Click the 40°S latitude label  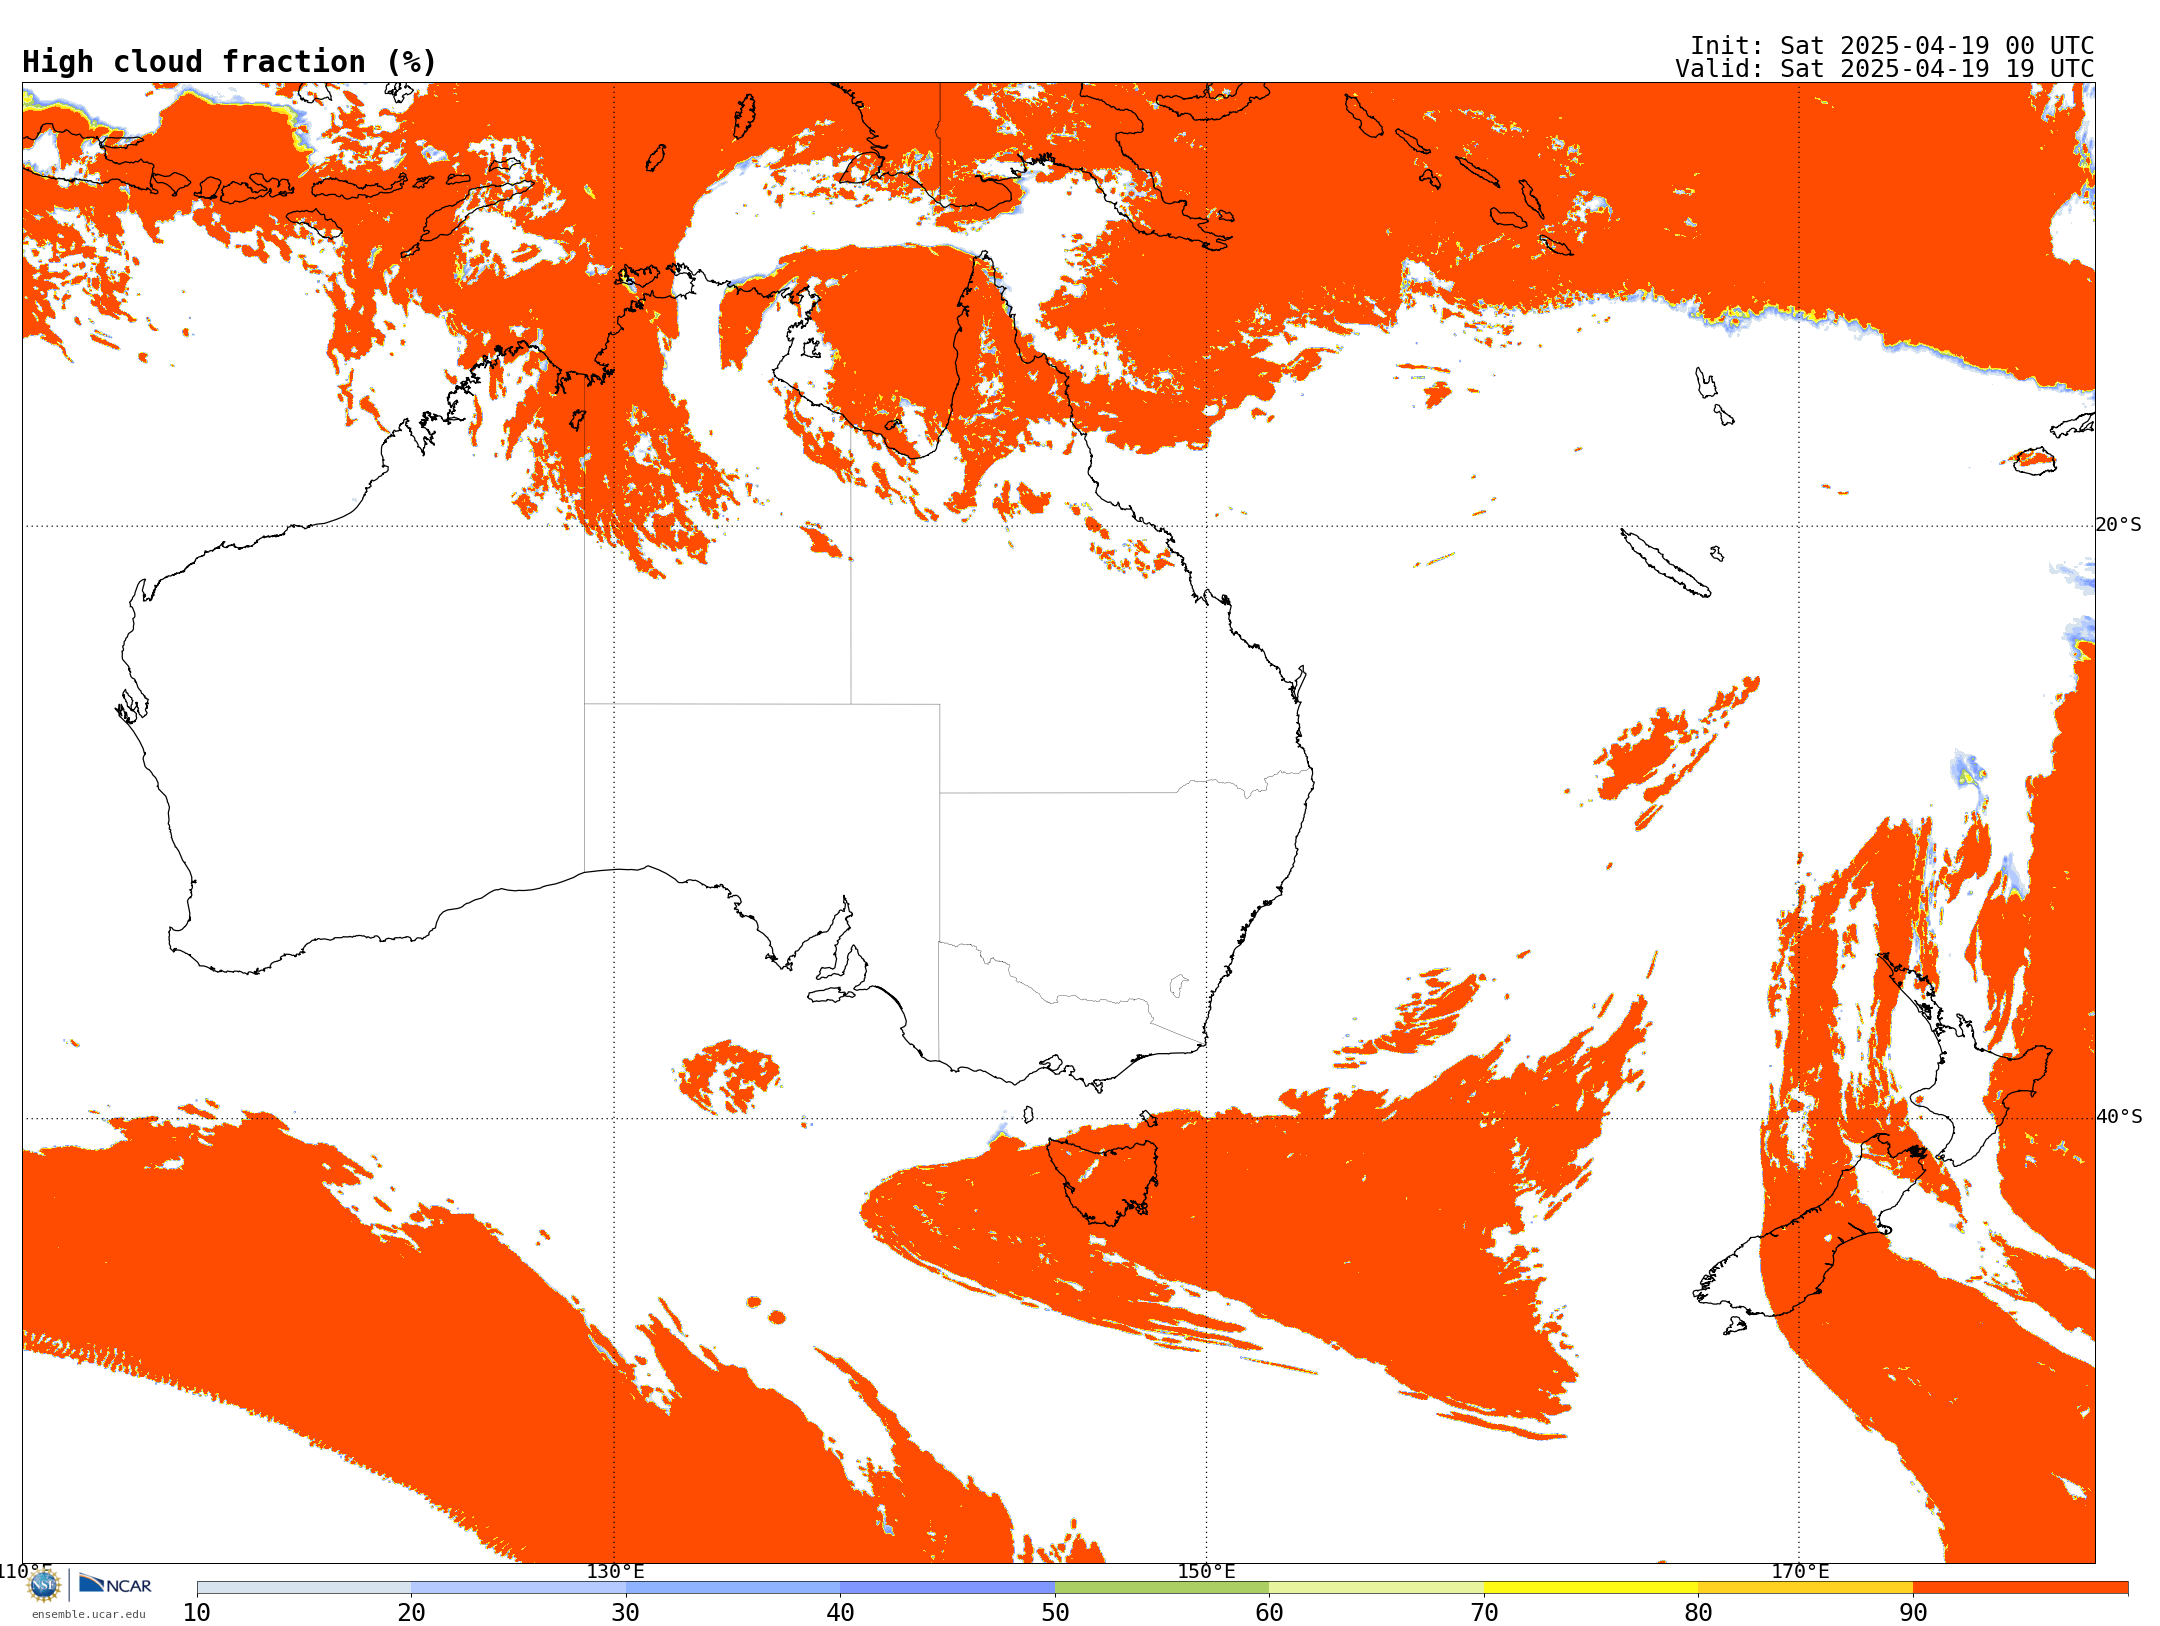point(2119,1117)
